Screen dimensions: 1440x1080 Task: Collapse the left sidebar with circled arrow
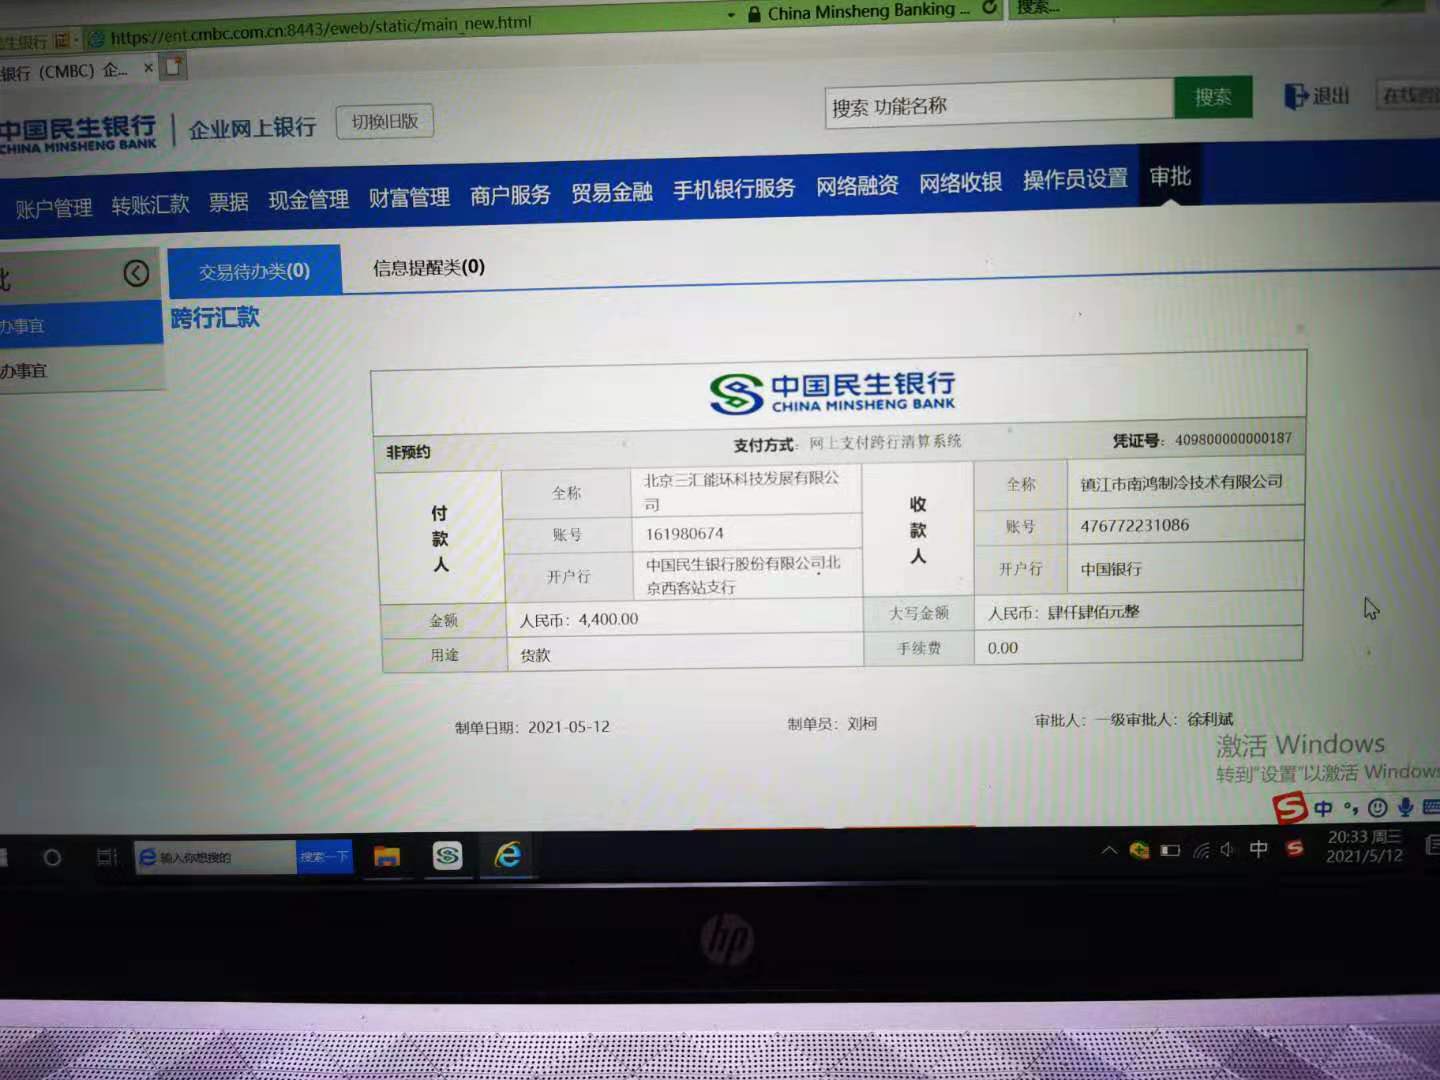tap(136, 273)
